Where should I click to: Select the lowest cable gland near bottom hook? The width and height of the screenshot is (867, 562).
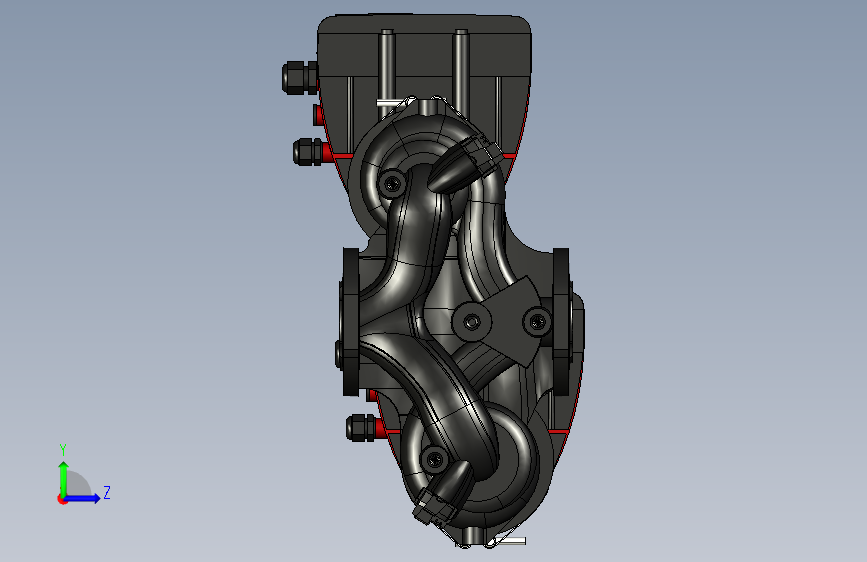365,428
